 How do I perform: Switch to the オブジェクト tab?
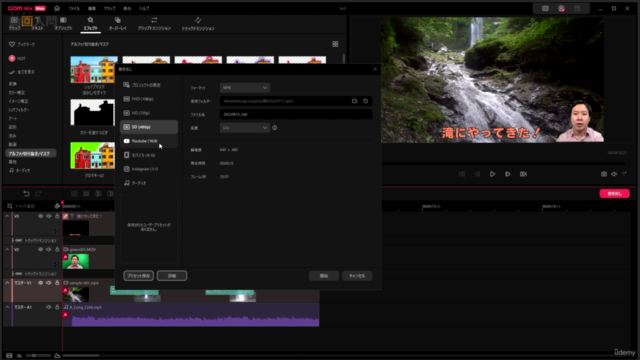tap(63, 24)
